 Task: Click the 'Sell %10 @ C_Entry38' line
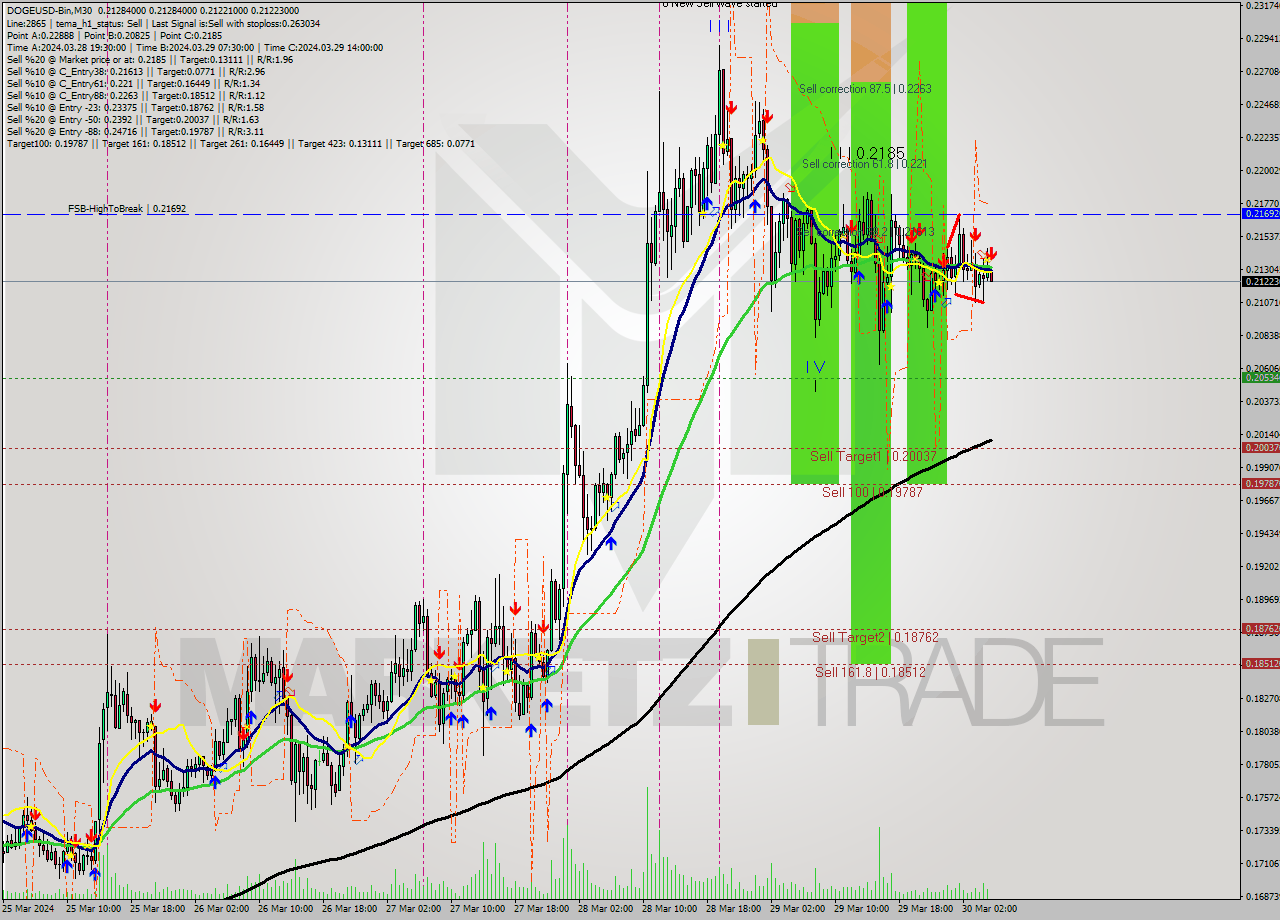pos(135,72)
